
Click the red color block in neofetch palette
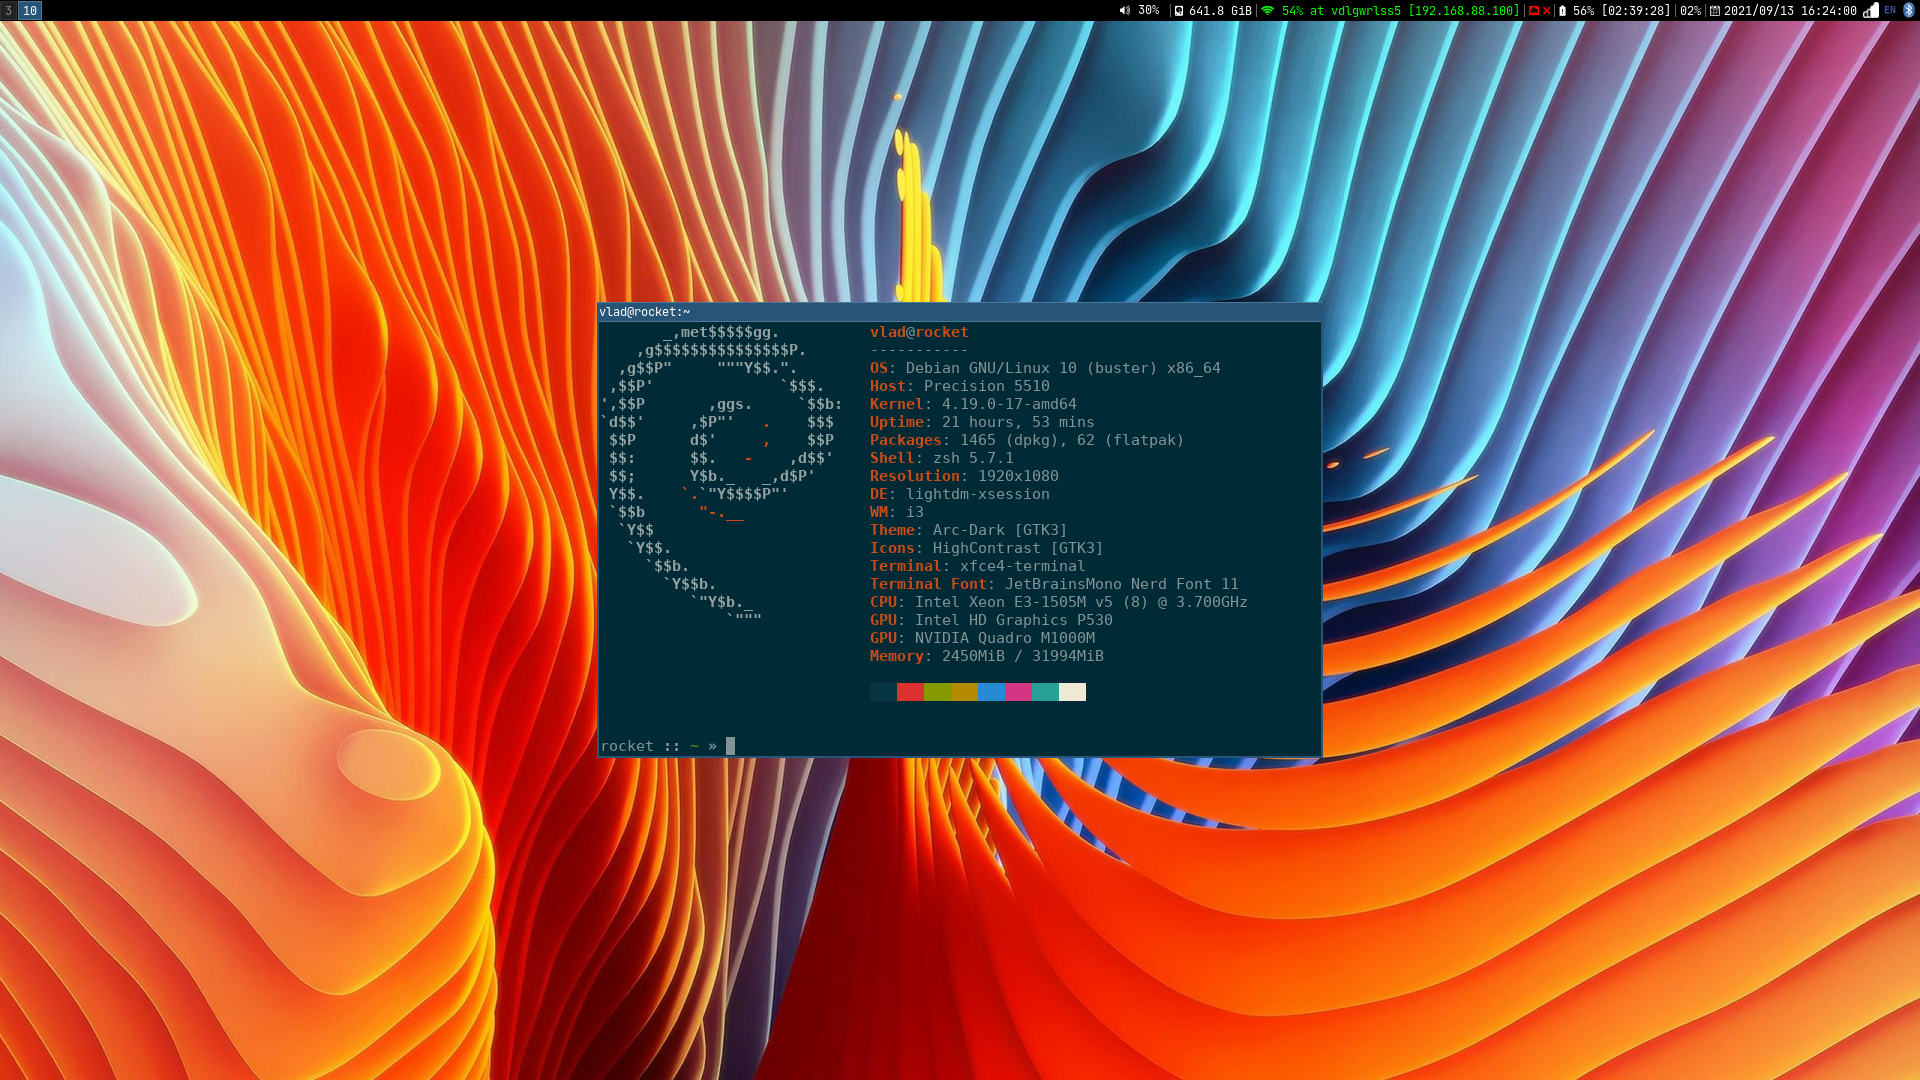pyautogui.click(x=910, y=692)
